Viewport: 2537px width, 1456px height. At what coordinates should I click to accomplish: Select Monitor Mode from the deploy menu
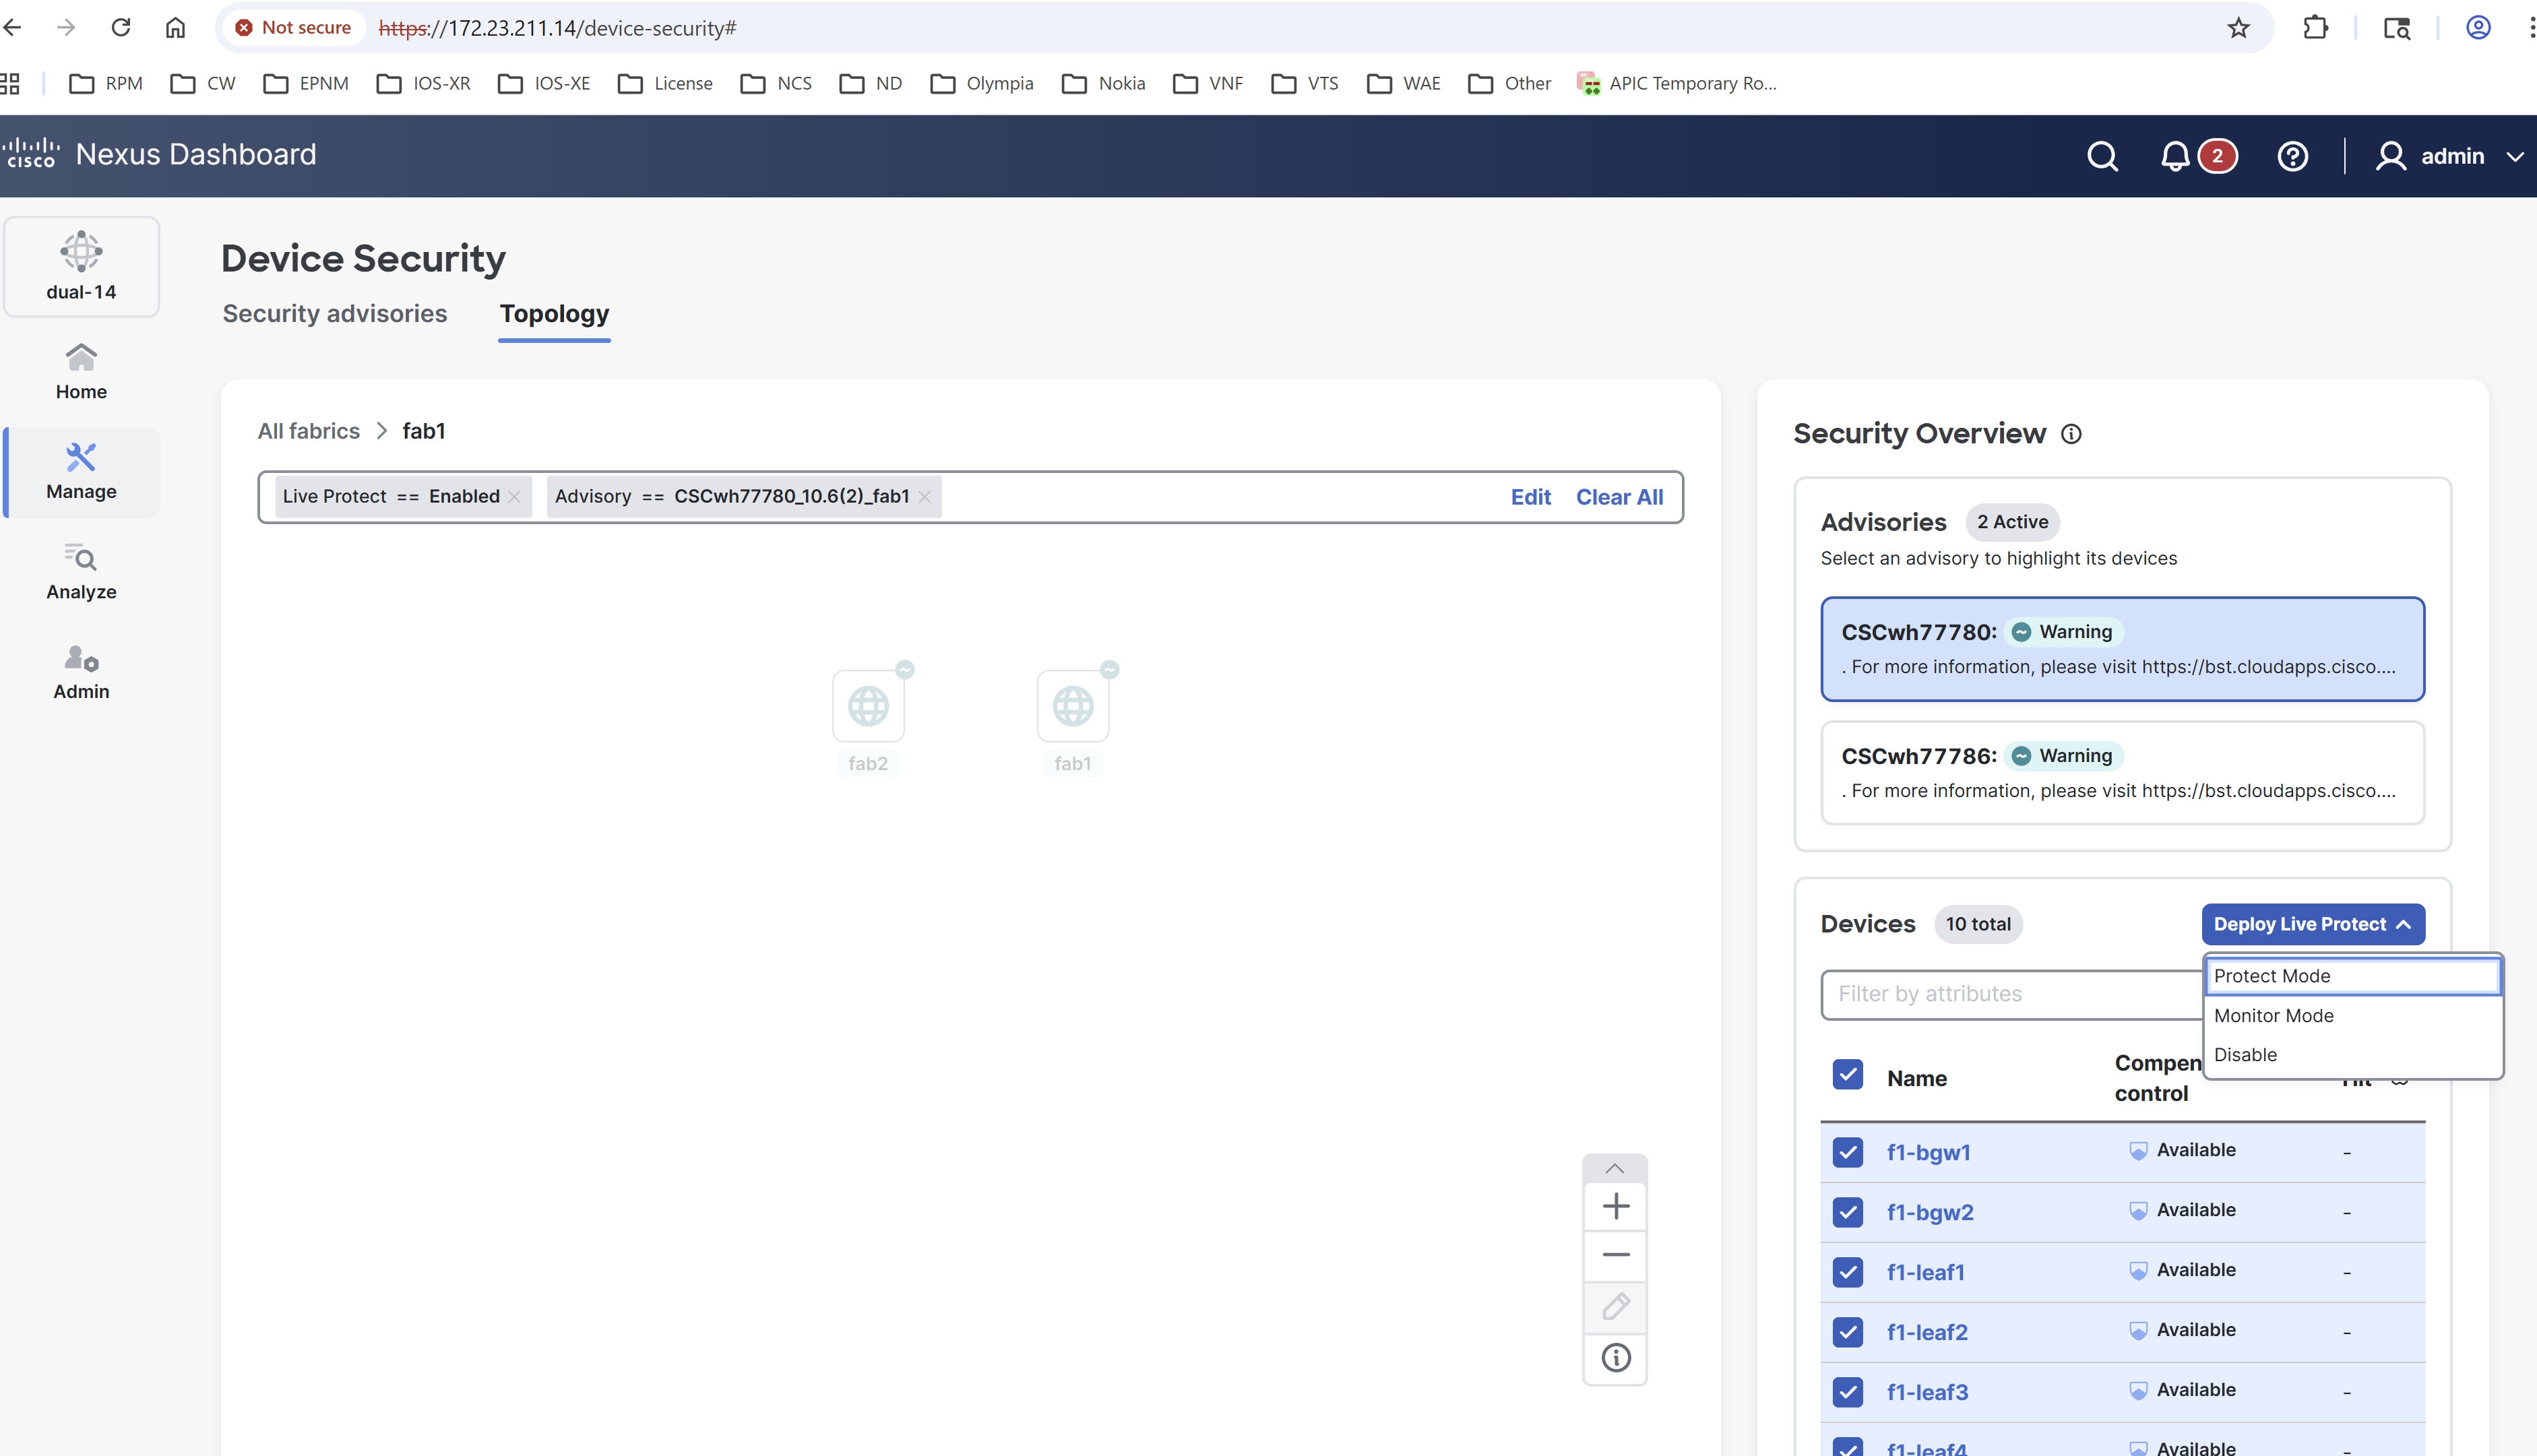[x=2275, y=1015]
